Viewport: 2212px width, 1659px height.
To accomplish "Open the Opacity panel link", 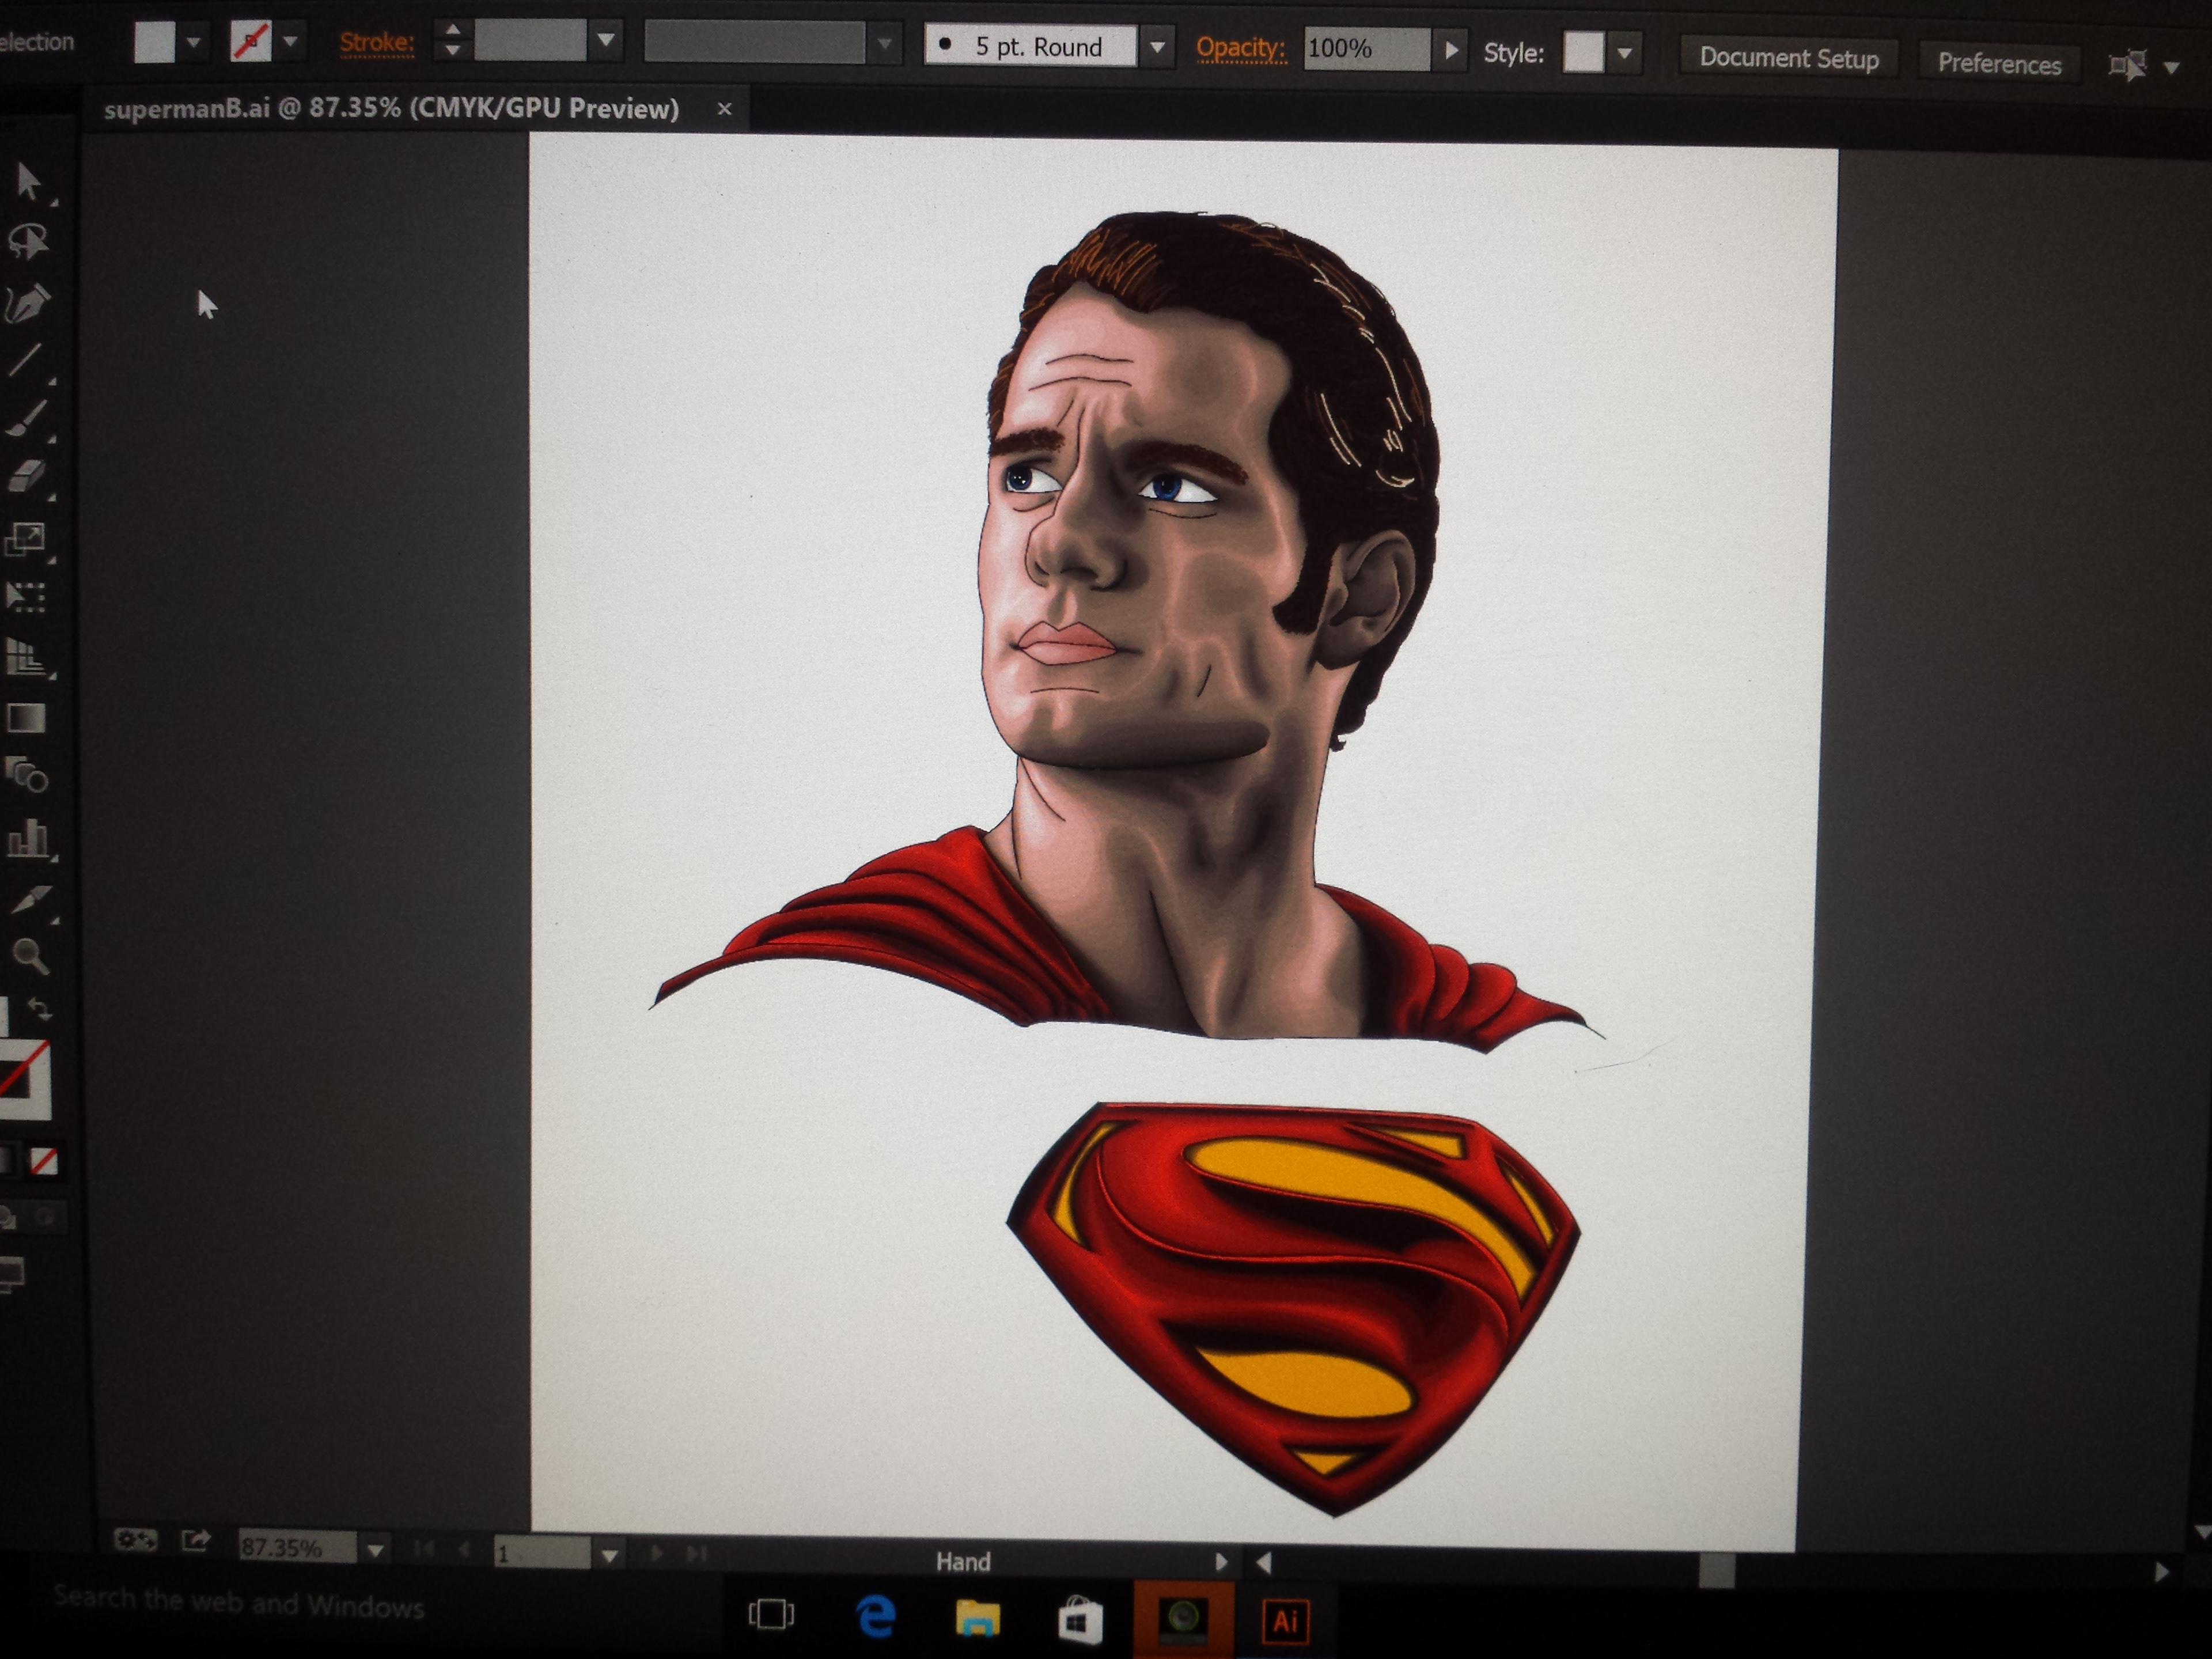I will (1240, 47).
